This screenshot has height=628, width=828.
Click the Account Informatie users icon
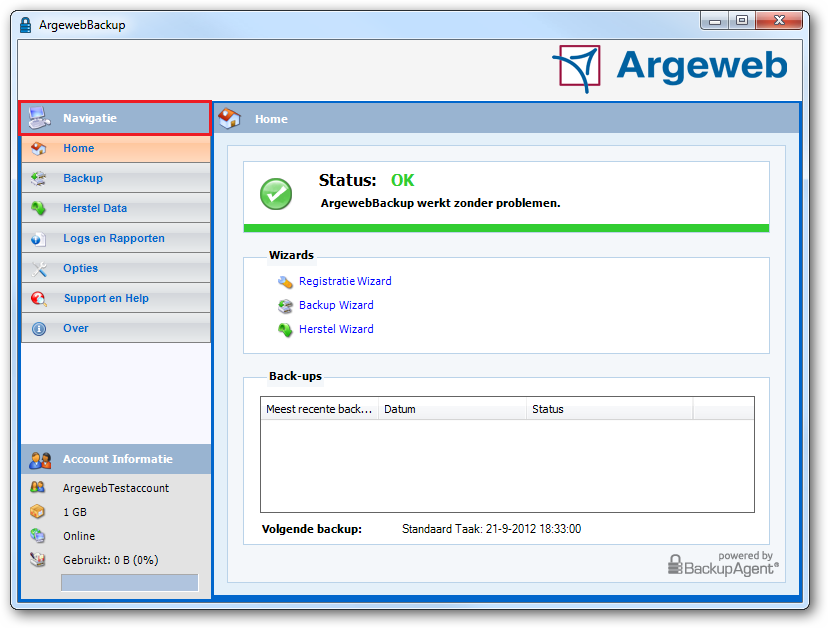[x=40, y=460]
